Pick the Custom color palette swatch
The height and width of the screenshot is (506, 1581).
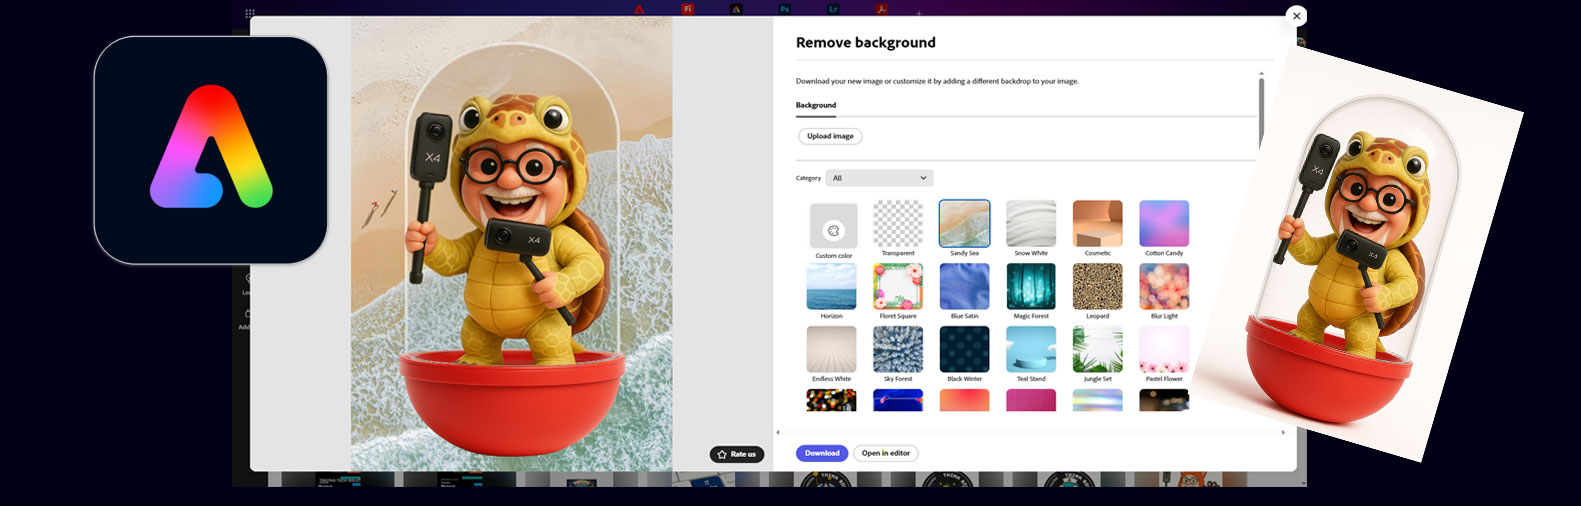click(x=833, y=225)
